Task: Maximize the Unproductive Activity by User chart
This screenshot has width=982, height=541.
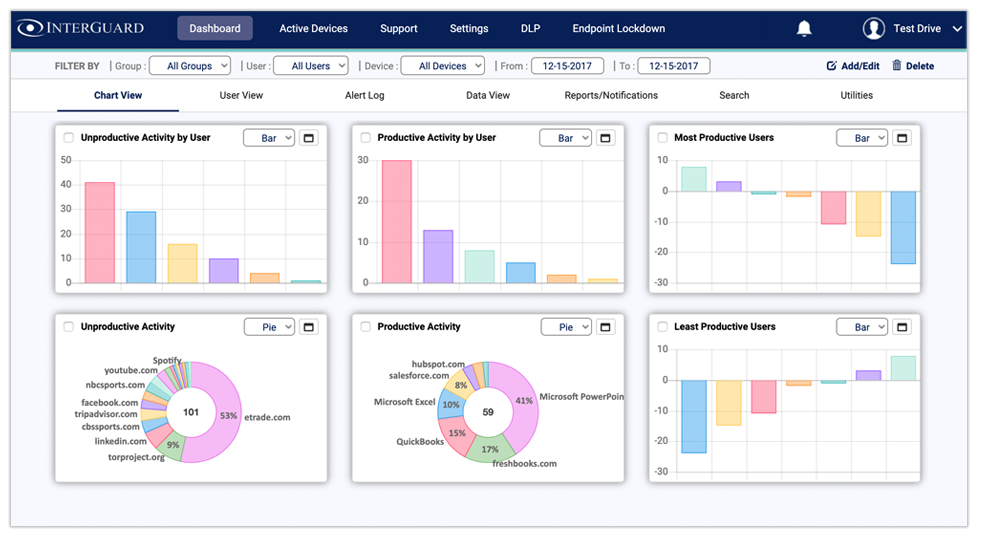Action: point(309,138)
